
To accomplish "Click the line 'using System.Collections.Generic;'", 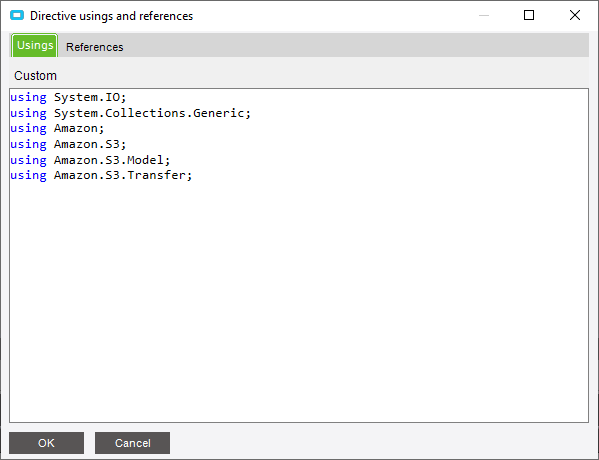I will pyautogui.click(x=130, y=113).
